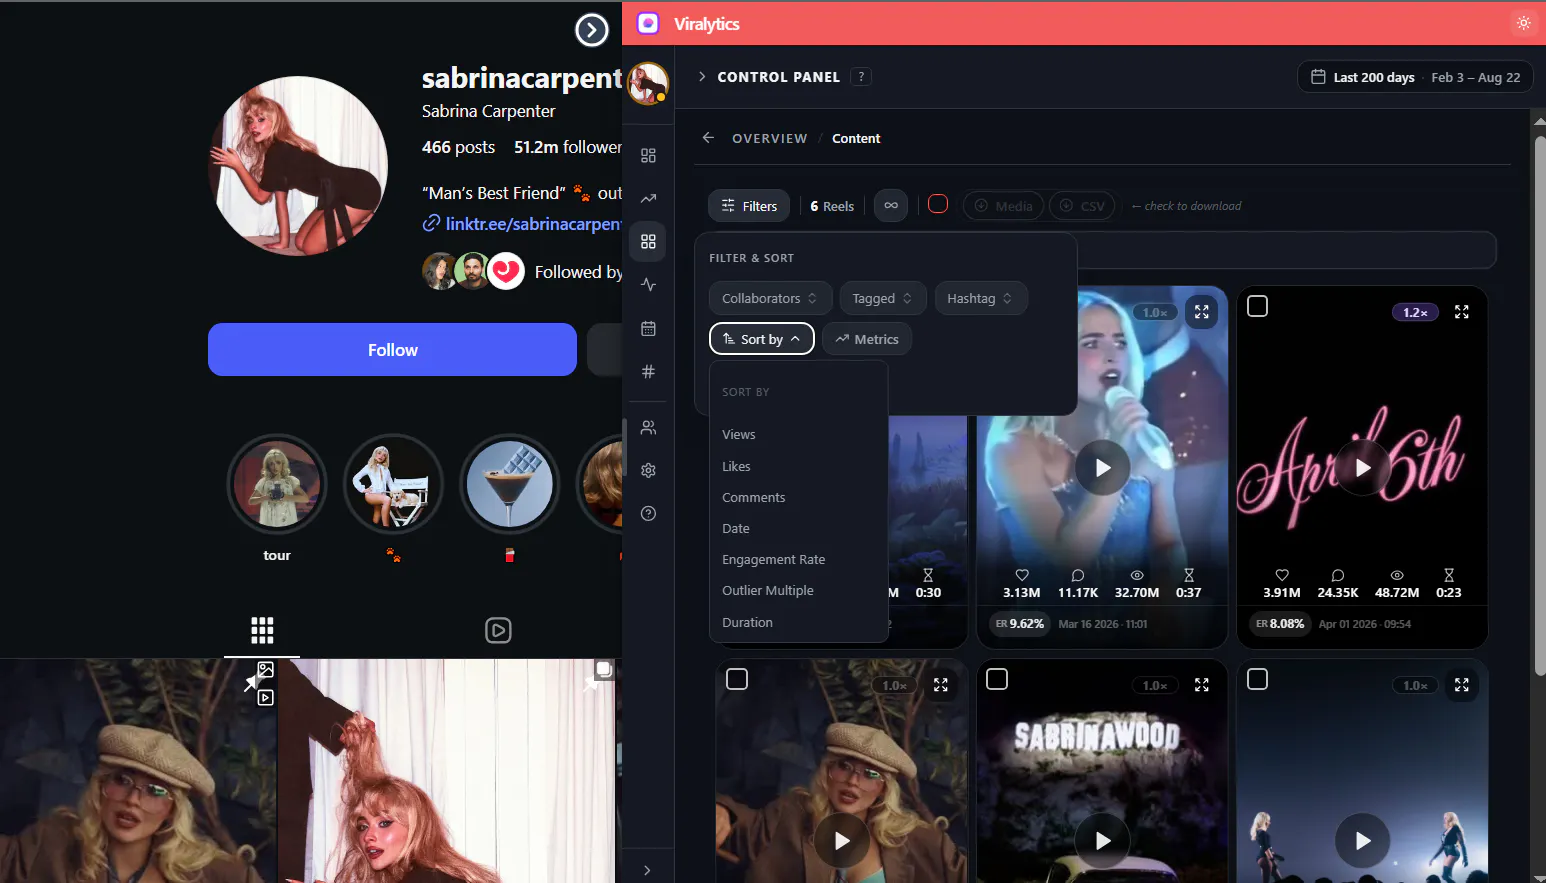Open the users icon in sidebar

pyautogui.click(x=648, y=427)
